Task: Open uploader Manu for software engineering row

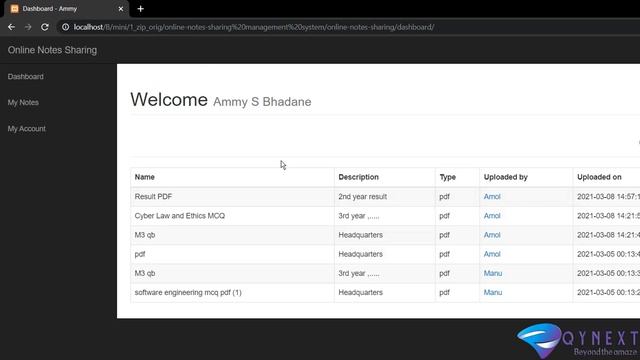Action: (493, 293)
